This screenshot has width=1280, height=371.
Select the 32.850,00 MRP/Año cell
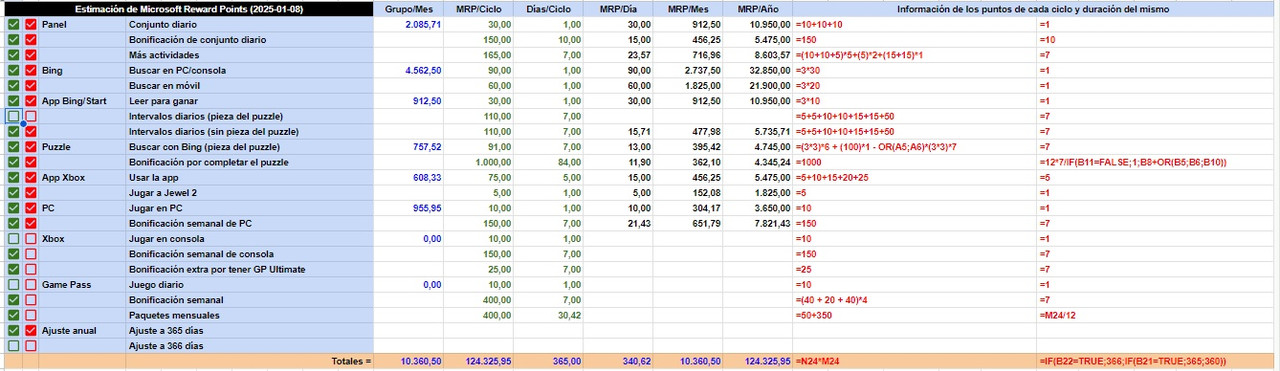(x=759, y=70)
